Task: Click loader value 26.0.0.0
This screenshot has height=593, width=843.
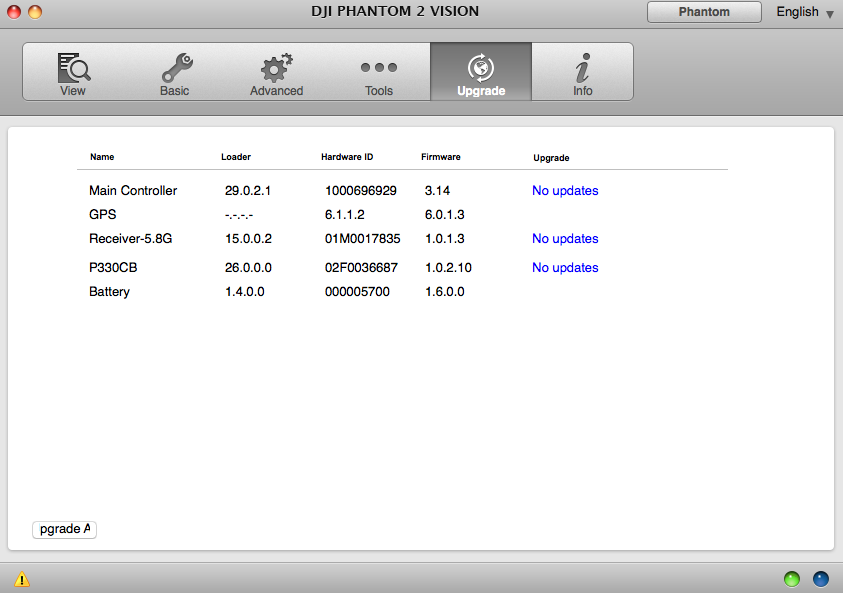Action: (248, 268)
